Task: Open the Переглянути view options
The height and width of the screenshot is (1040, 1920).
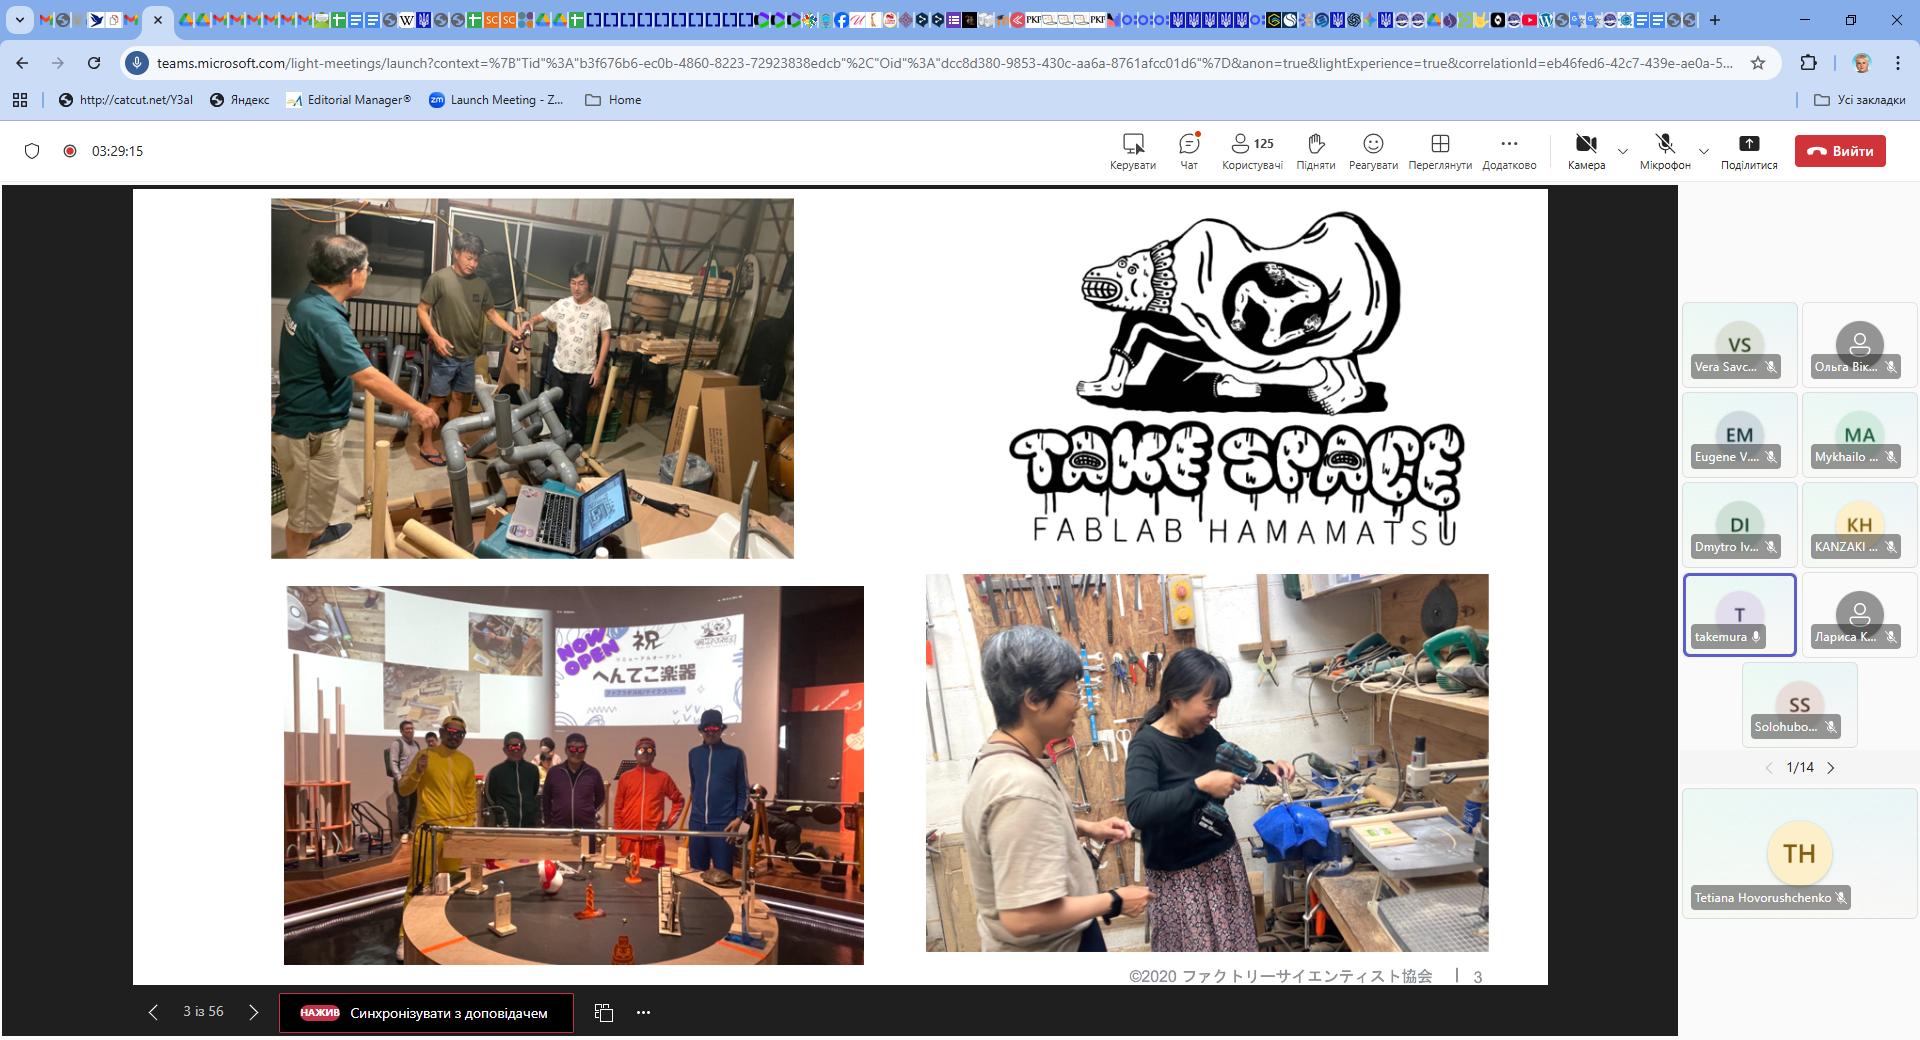Action: [1439, 151]
